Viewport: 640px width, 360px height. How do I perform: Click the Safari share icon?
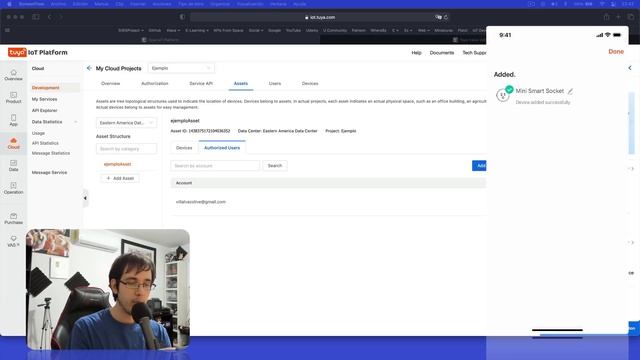click(x=607, y=17)
